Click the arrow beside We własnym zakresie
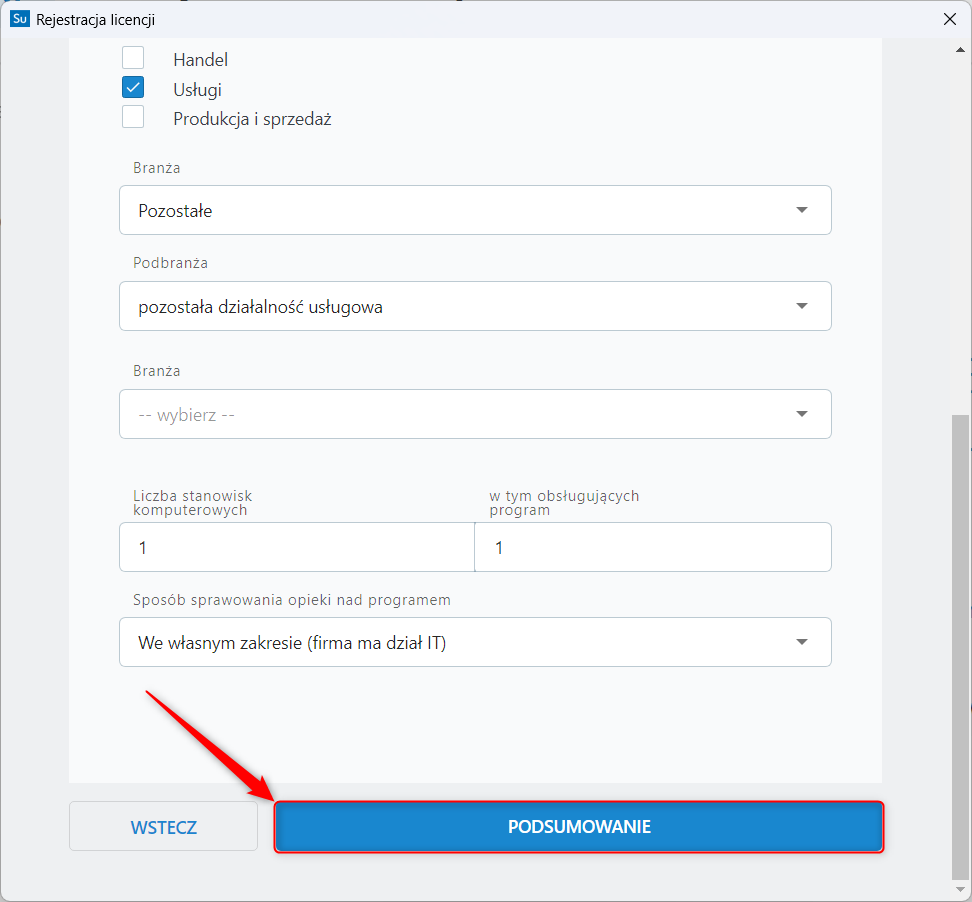This screenshot has width=972, height=902. pyautogui.click(x=801, y=642)
